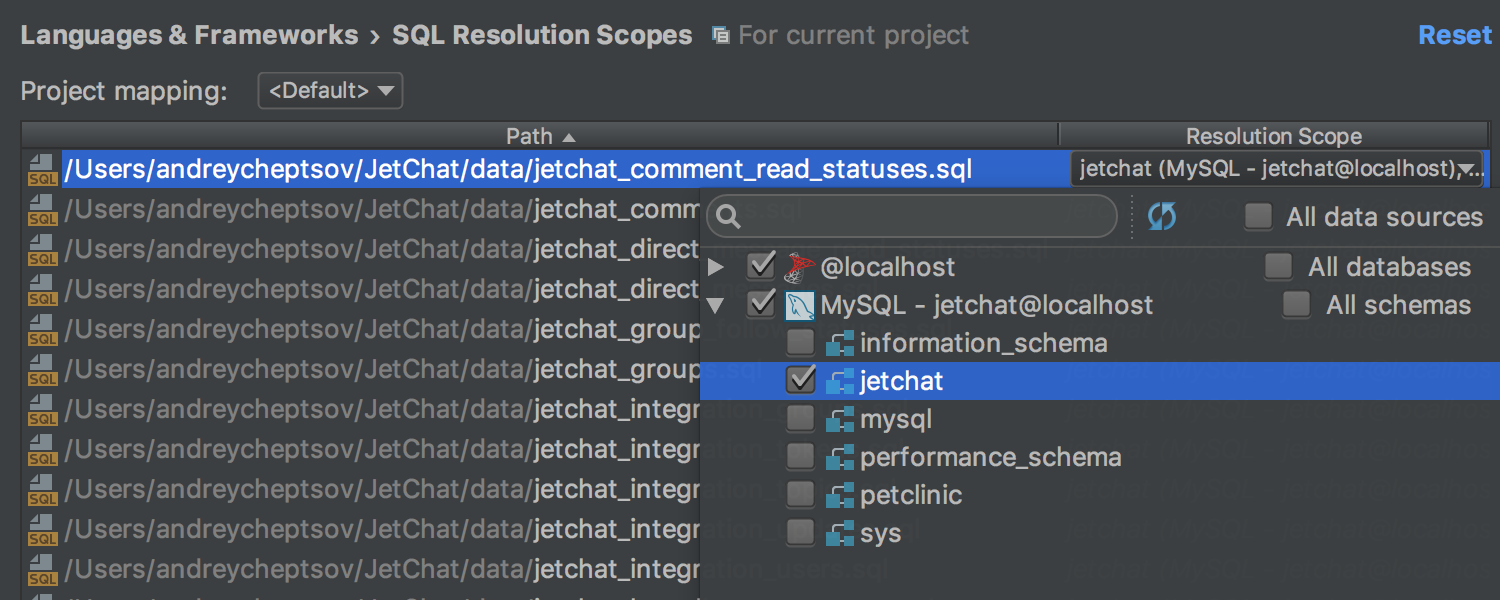Collapse the MySQL - jetchat@localhost node
The width and height of the screenshot is (1500, 600).
(x=716, y=306)
